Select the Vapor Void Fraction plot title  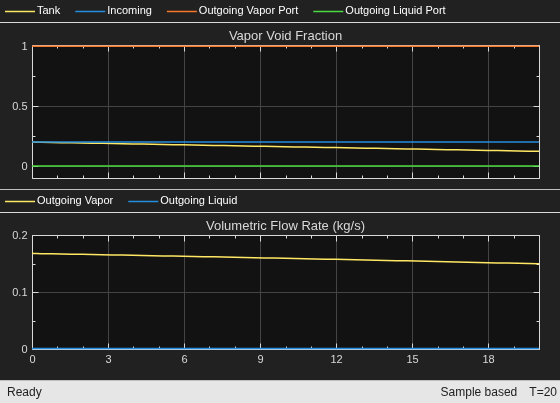point(285,36)
